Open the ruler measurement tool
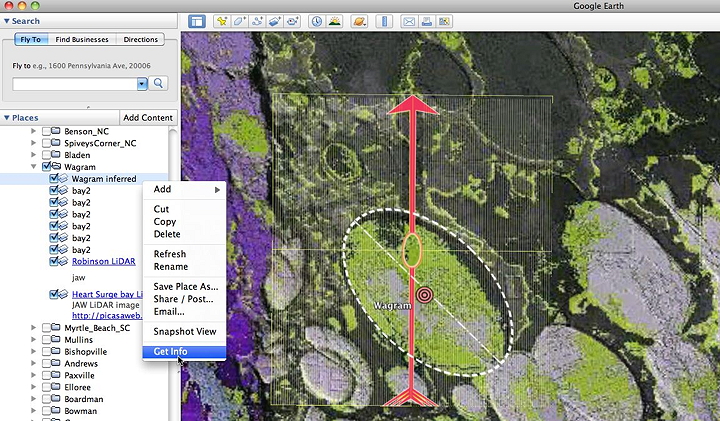 pos(384,20)
